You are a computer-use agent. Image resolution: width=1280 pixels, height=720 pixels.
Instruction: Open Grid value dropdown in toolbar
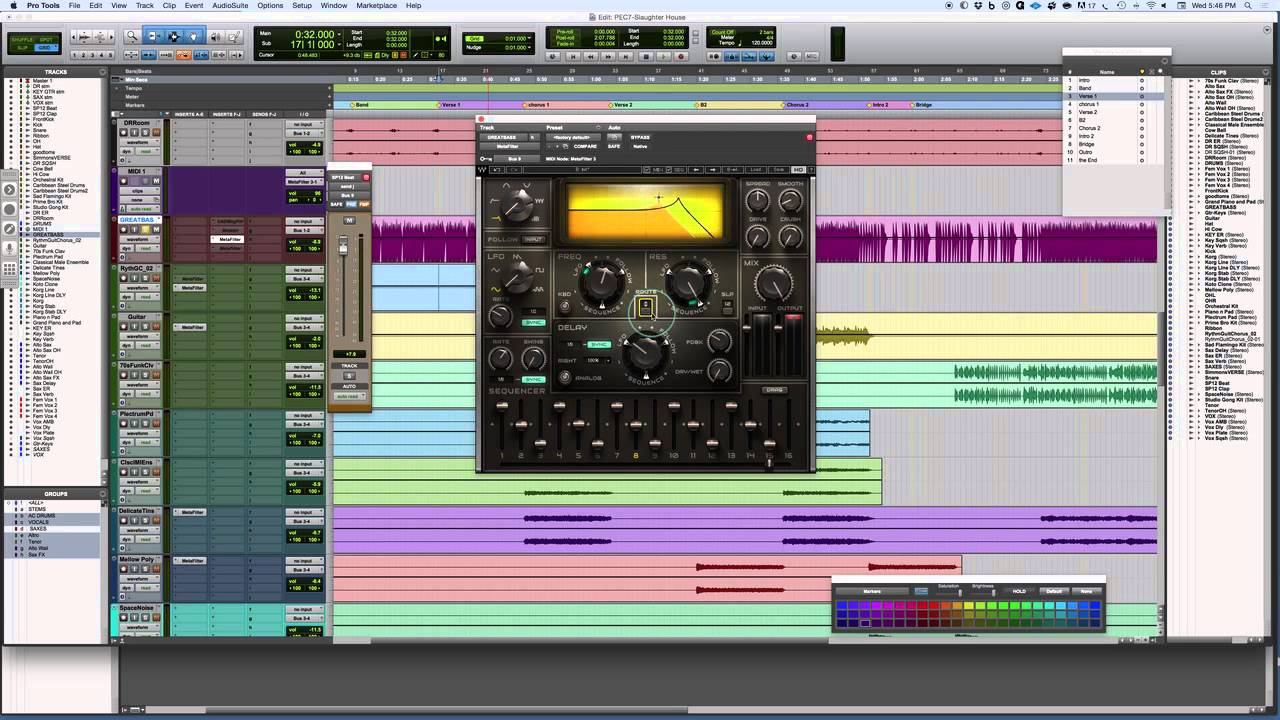(529, 38)
